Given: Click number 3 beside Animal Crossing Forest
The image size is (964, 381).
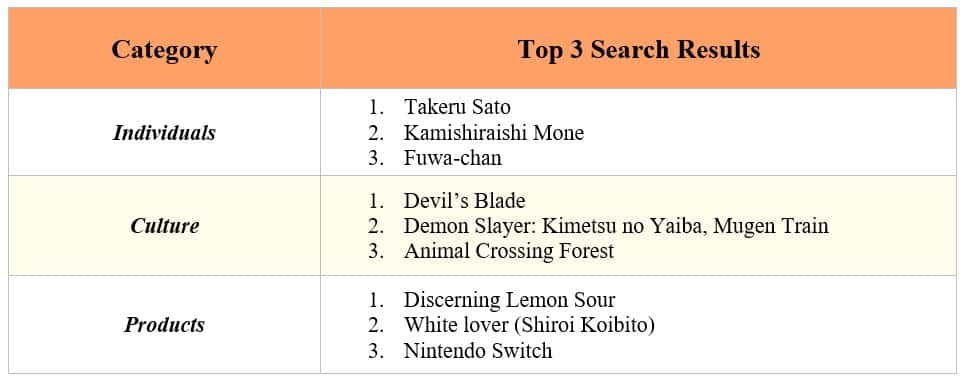Looking at the screenshot, I should click(x=376, y=251).
